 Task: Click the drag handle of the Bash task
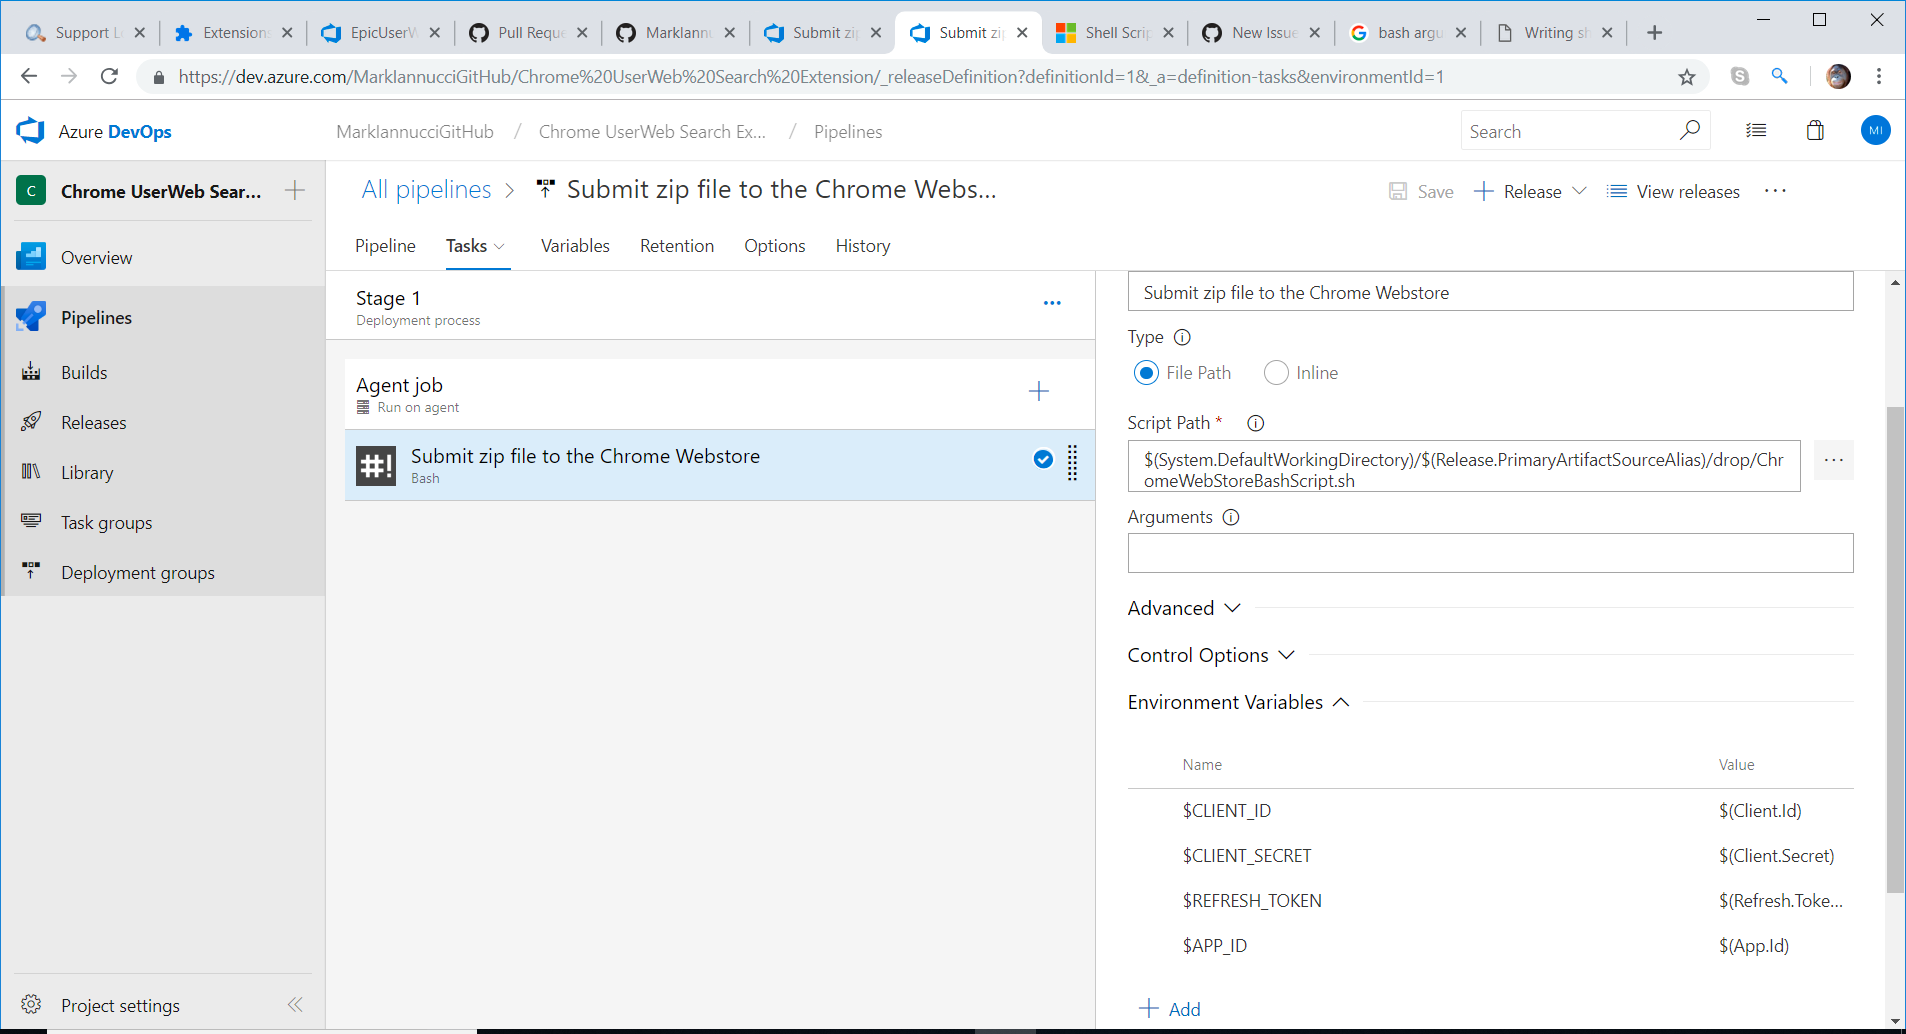point(1072,463)
